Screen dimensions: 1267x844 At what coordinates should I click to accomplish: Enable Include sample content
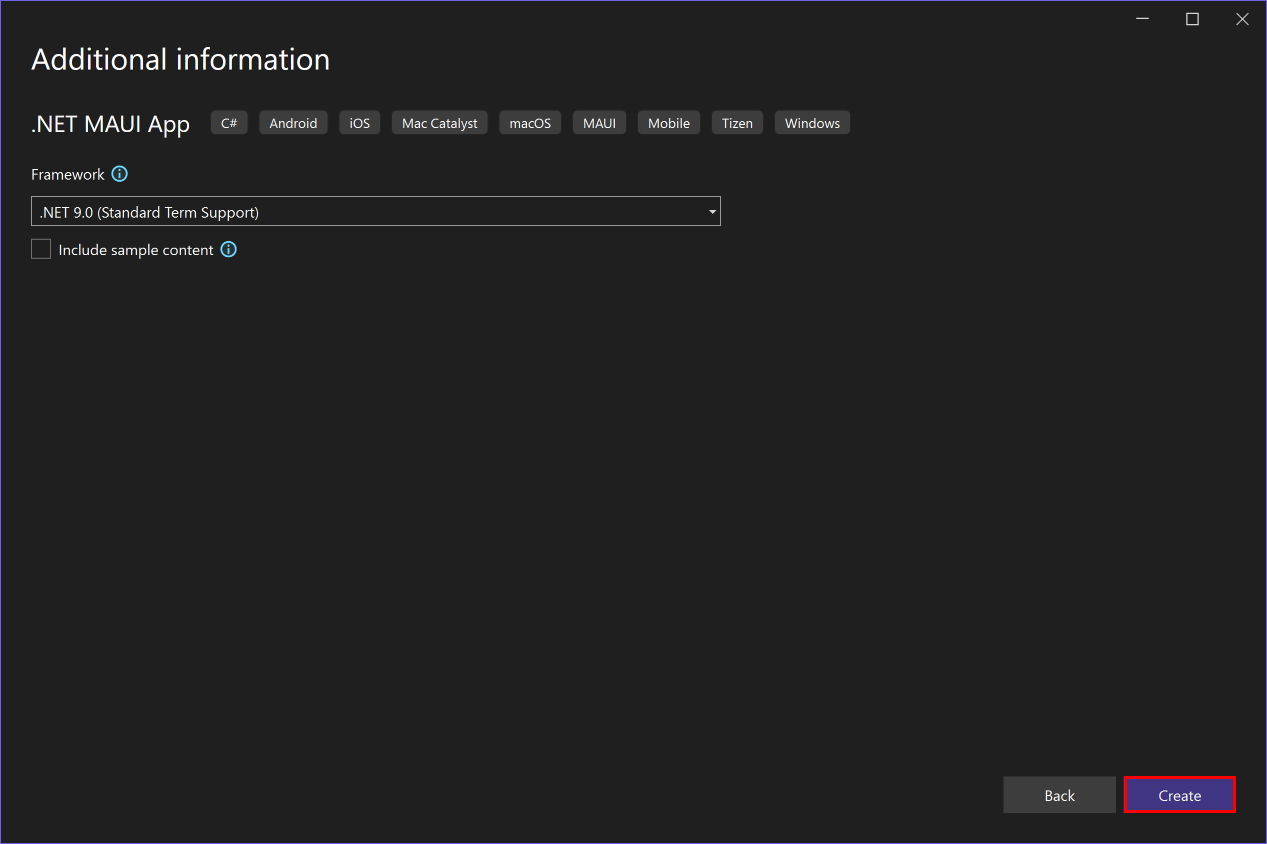40,248
